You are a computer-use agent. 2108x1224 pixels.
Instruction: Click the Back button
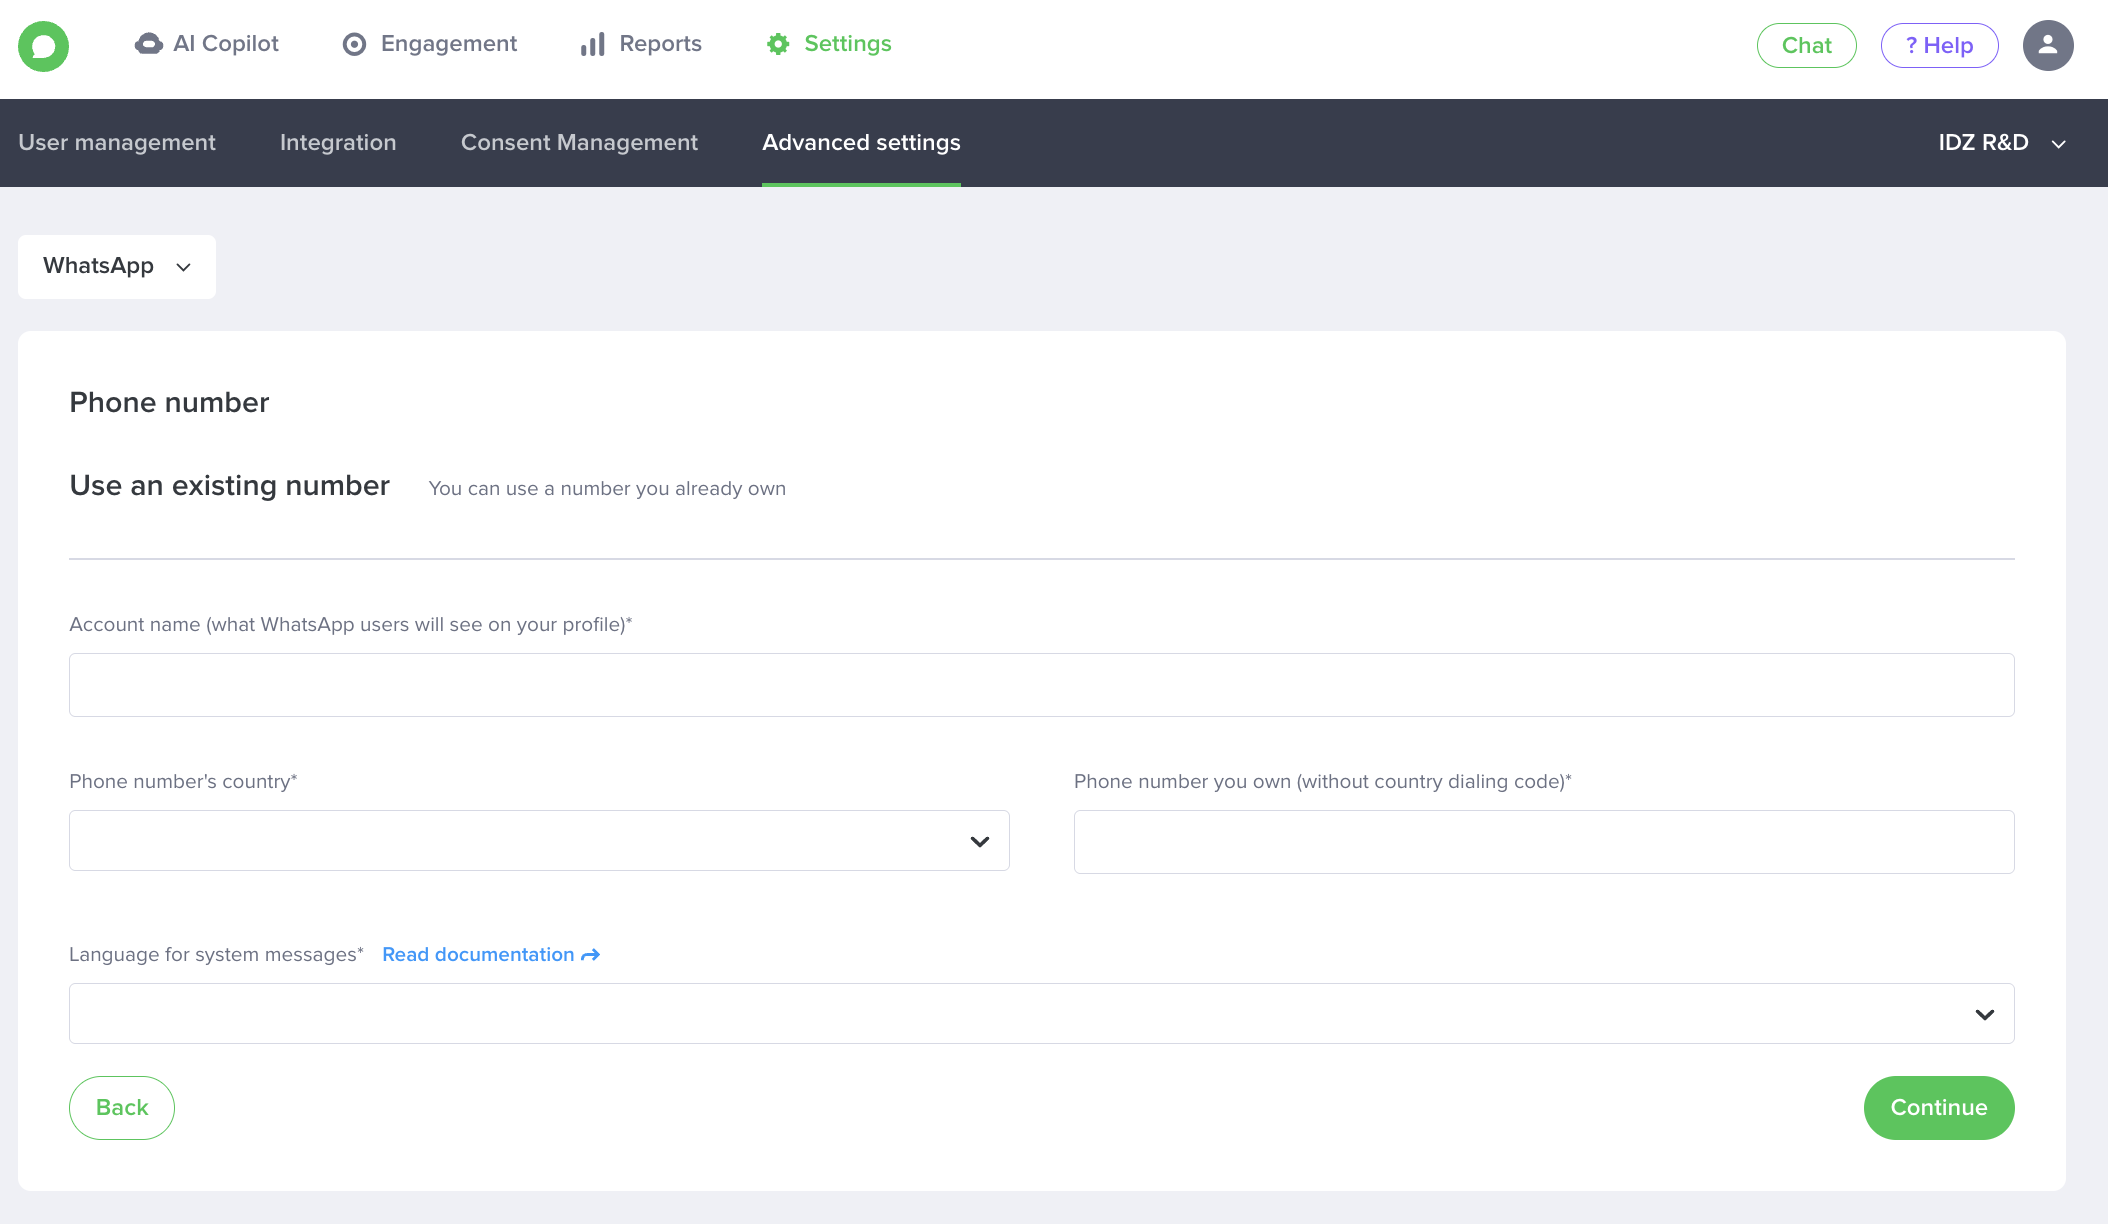pyautogui.click(x=122, y=1108)
